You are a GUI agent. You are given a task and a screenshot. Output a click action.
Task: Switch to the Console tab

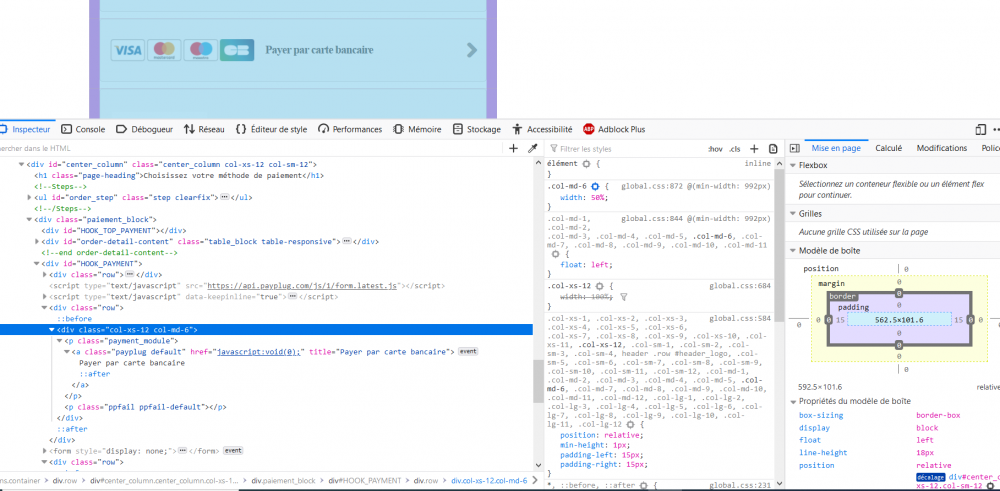tap(83, 129)
